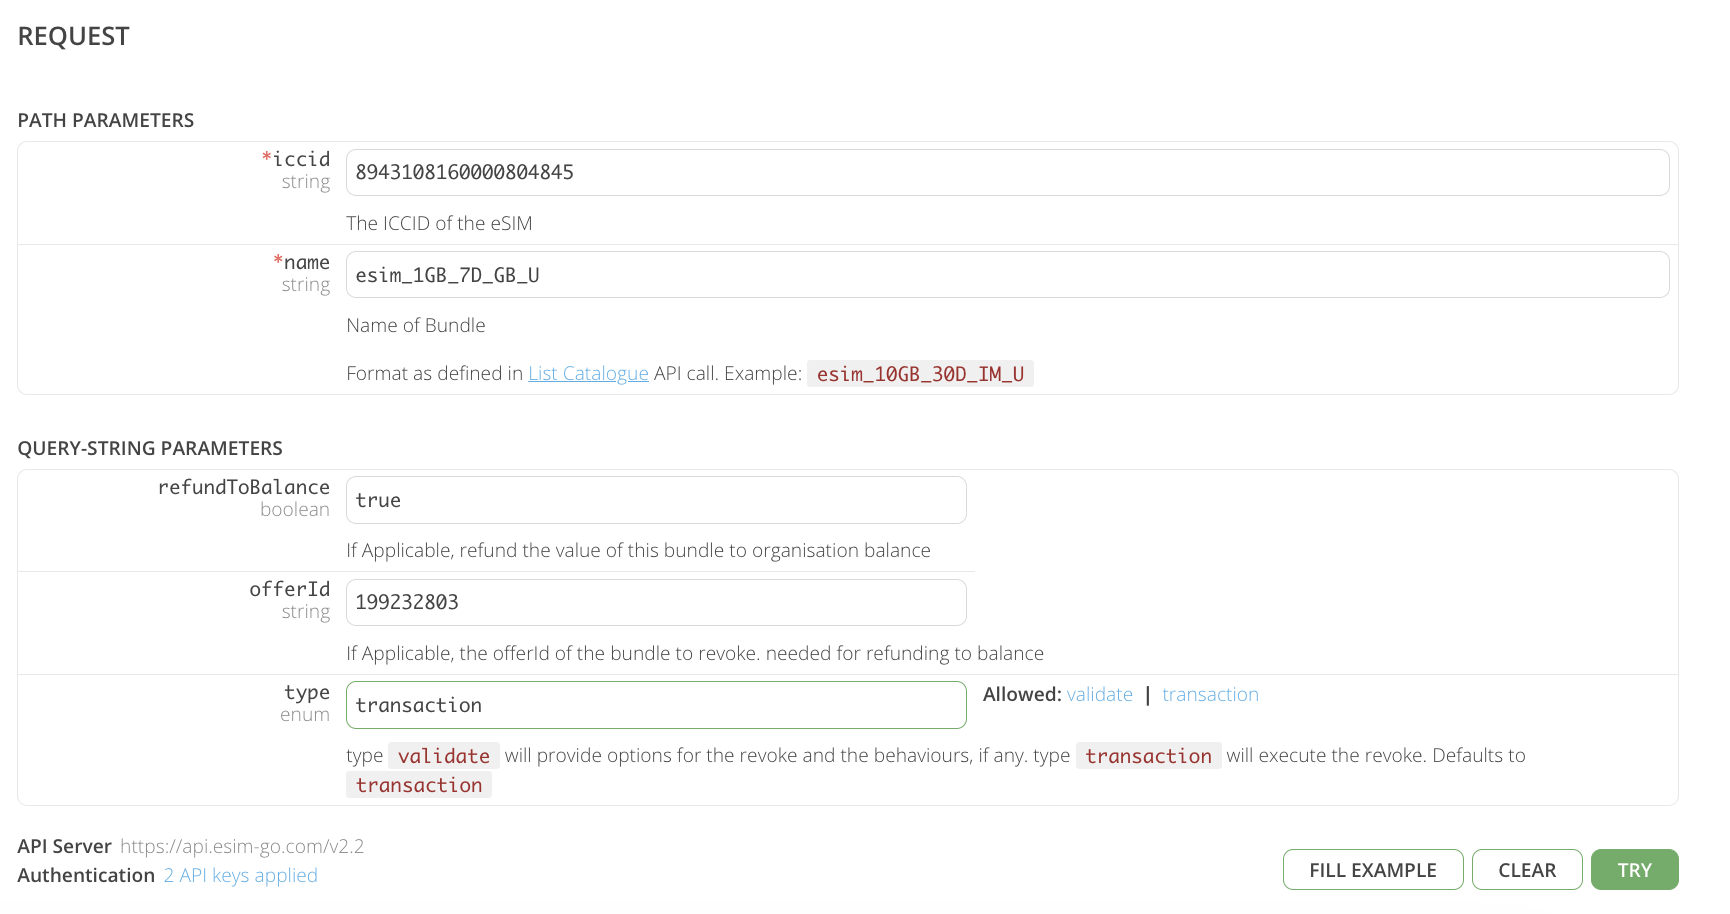Select the allowed value validate
The width and height of the screenshot is (1730, 914).
click(1100, 694)
